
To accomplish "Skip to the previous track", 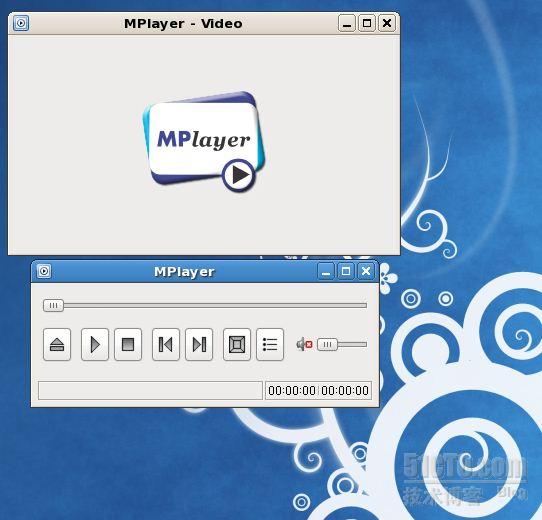I will pos(166,344).
